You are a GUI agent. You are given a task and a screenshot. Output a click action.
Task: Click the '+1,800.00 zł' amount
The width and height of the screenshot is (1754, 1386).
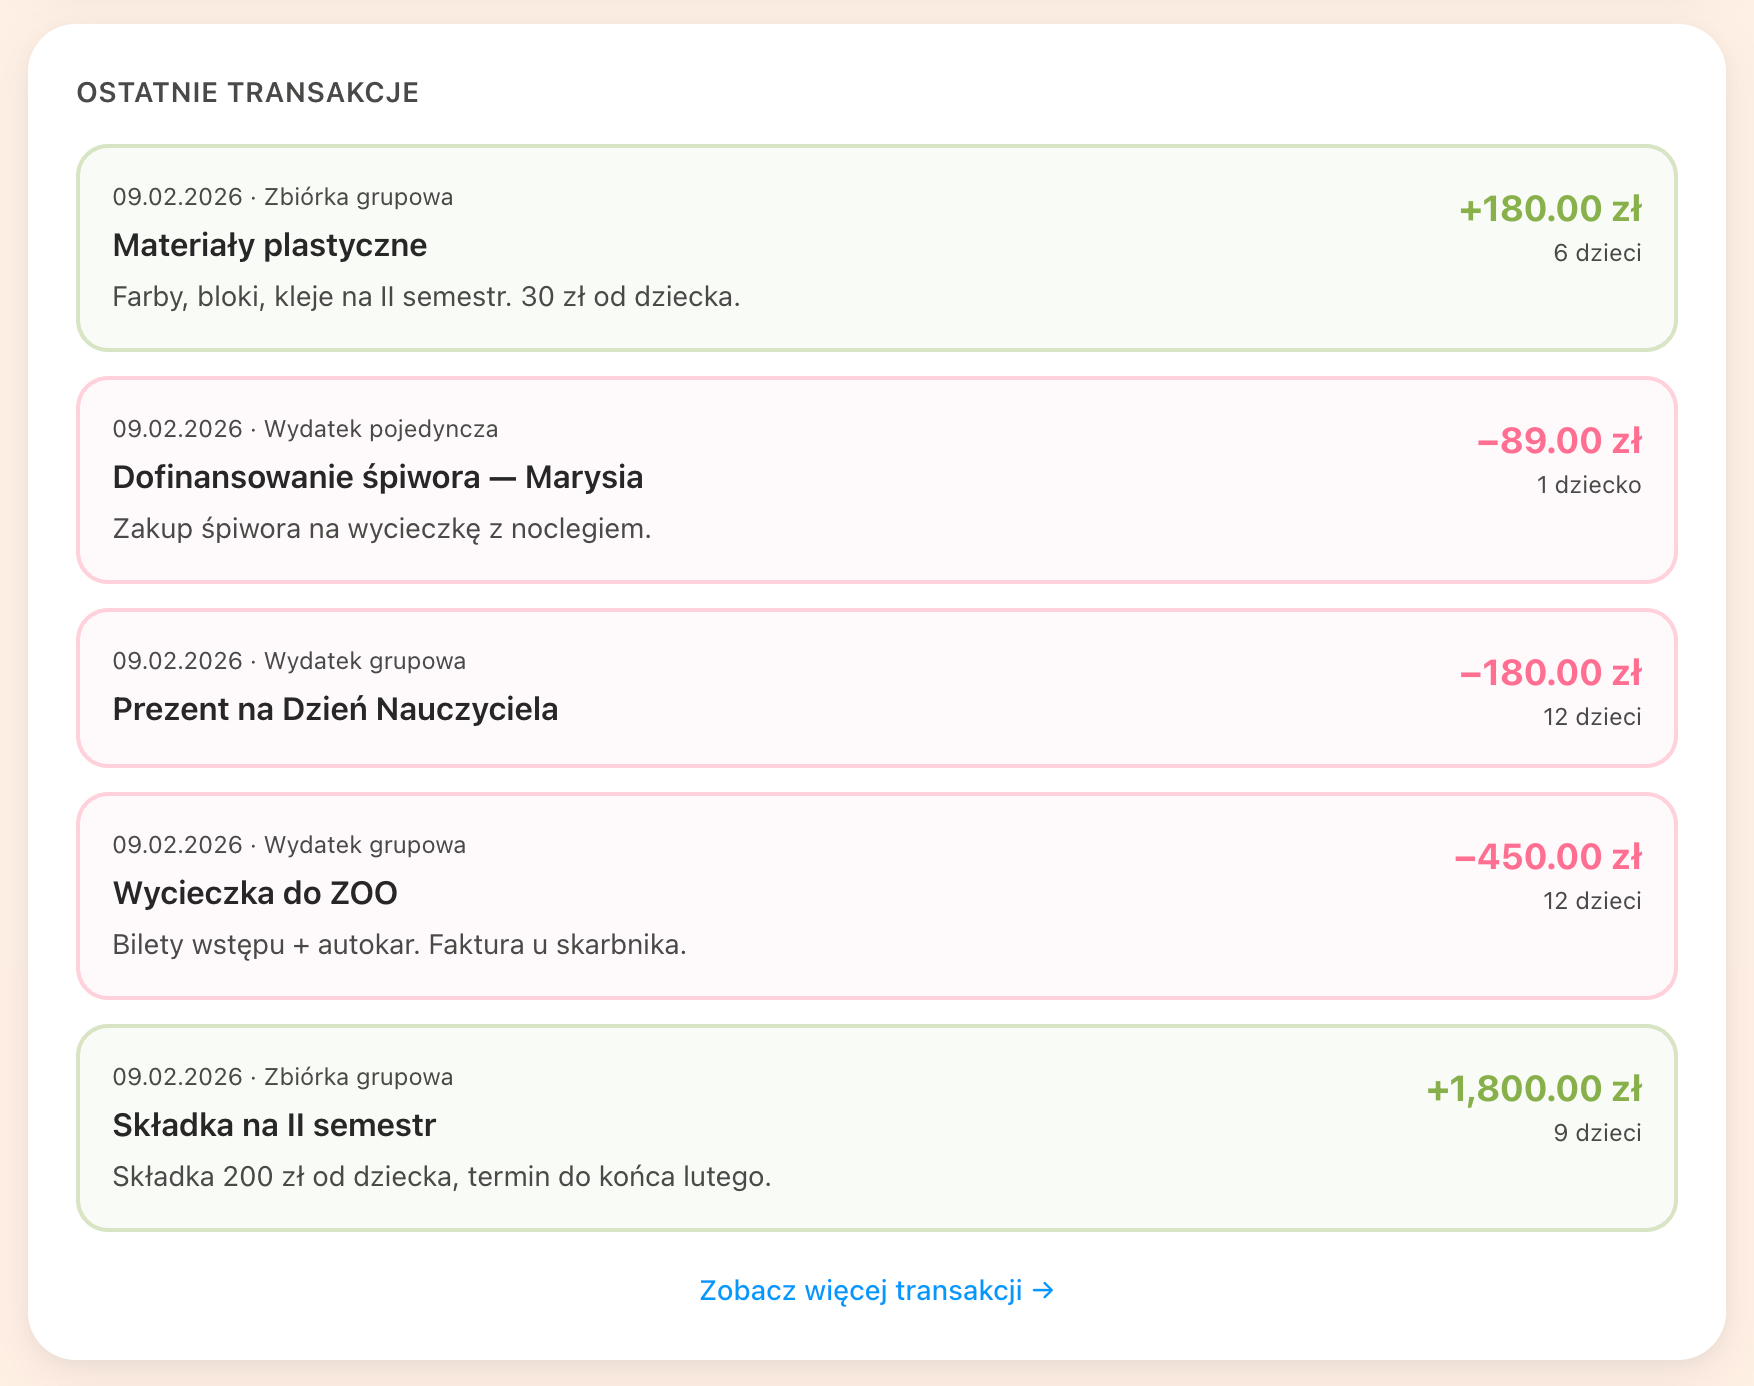pyautogui.click(x=1535, y=1088)
